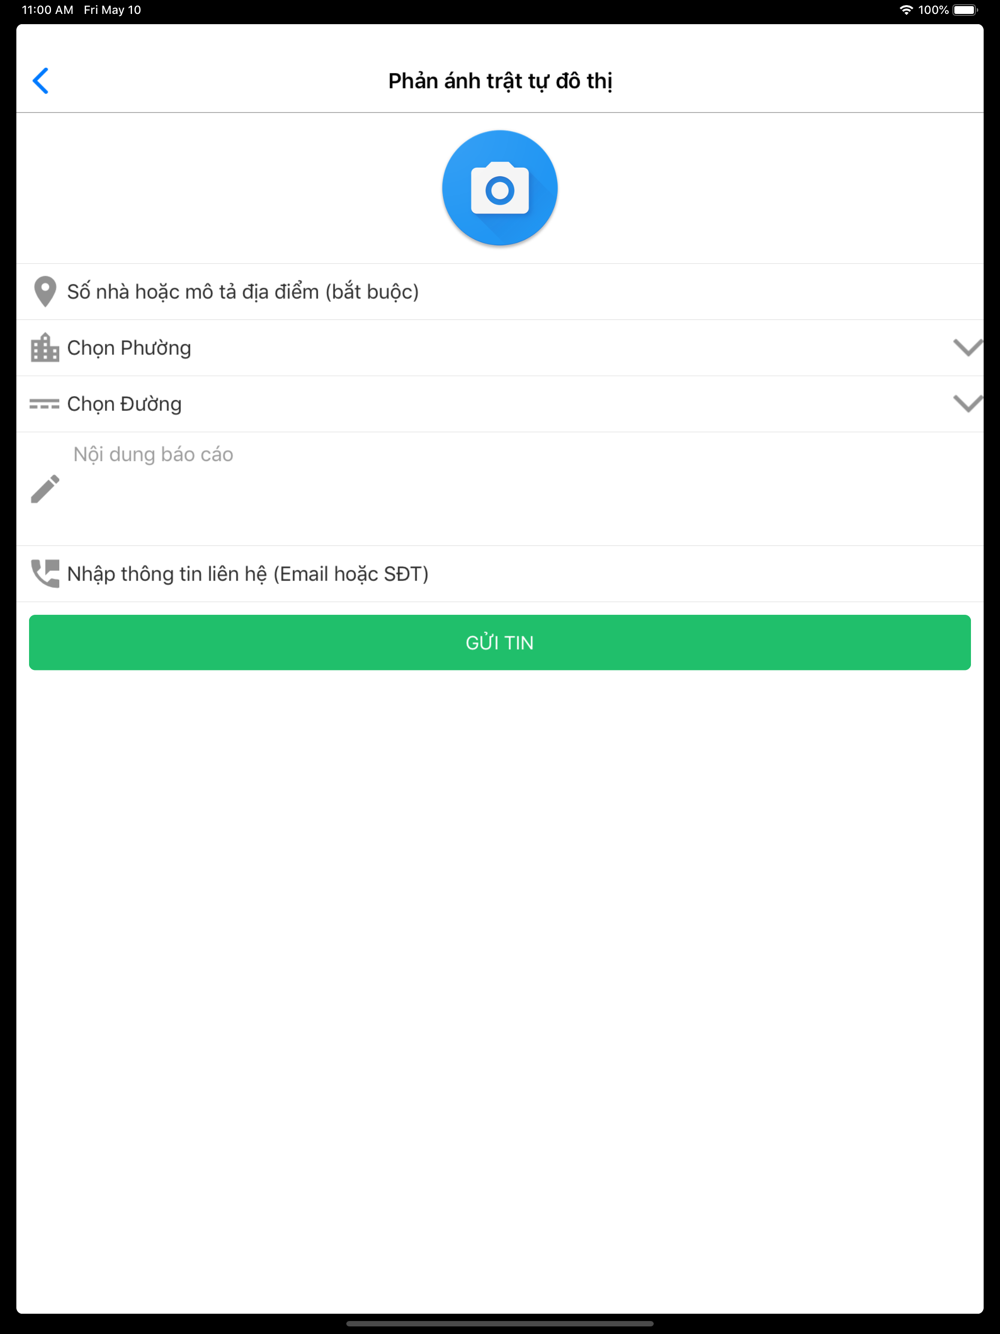
Task: Expand the Chọn Phường chevron
Action: (x=967, y=348)
